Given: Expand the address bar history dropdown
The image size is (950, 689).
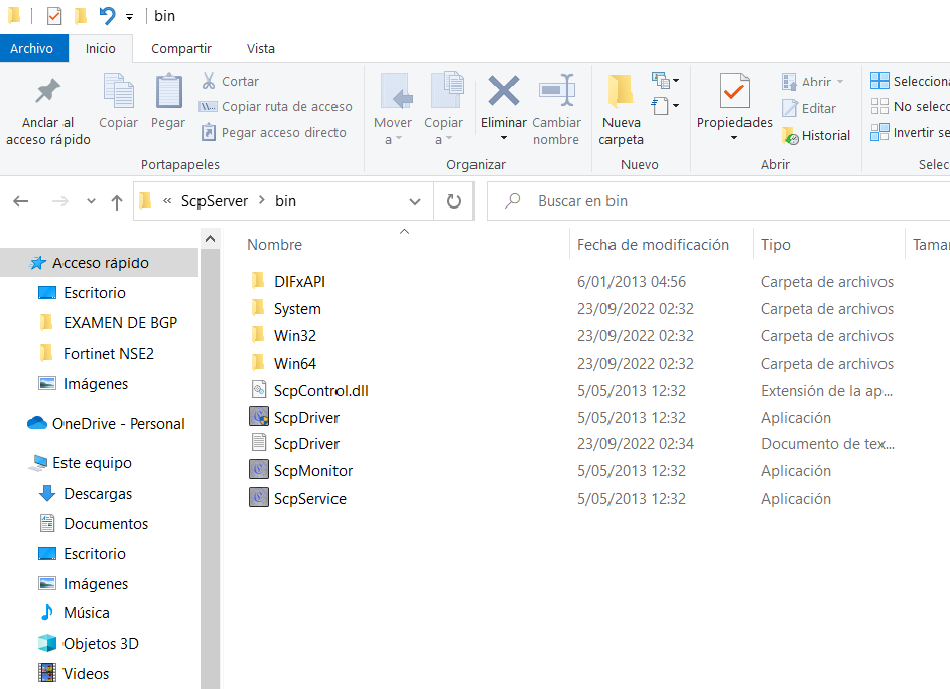Looking at the screenshot, I should 415,201.
